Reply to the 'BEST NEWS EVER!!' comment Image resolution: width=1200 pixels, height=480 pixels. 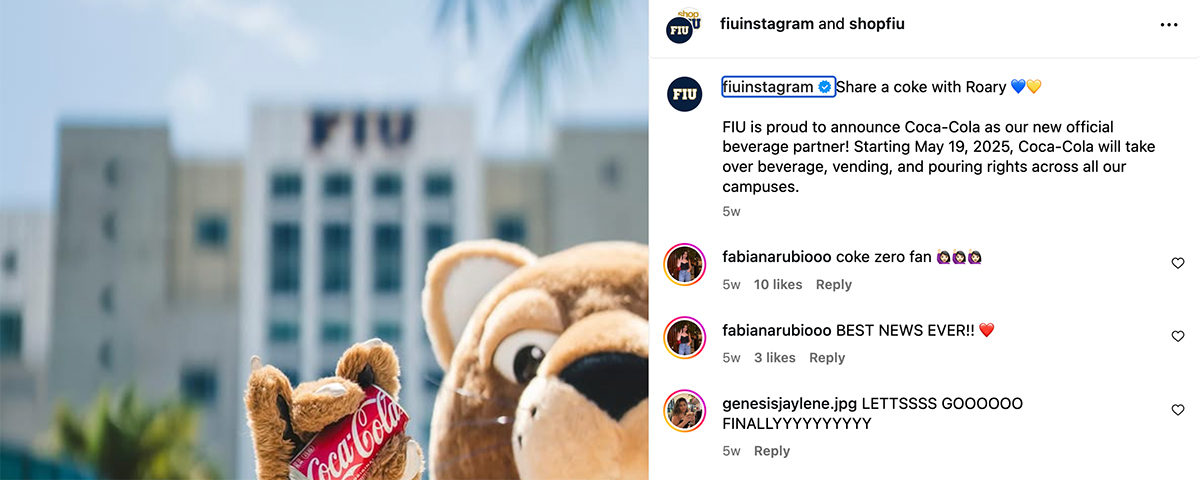tap(827, 358)
